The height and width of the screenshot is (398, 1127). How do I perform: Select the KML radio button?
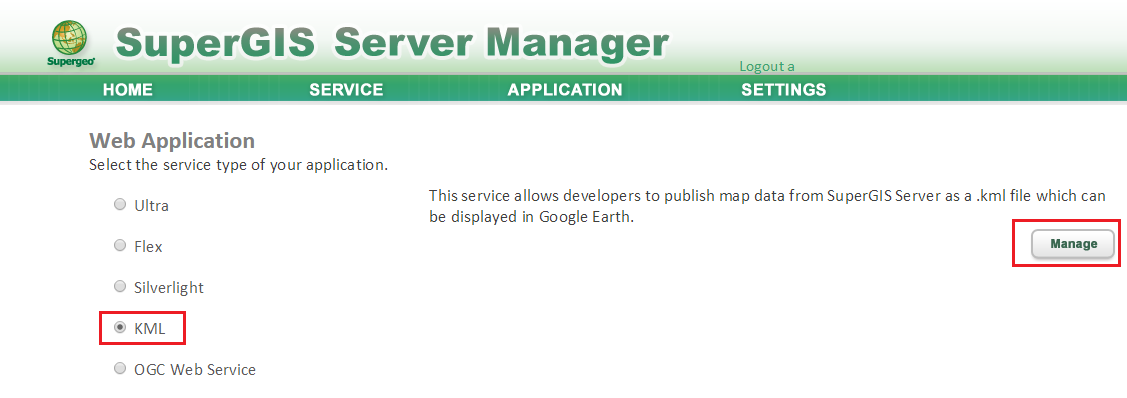coord(120,328)
